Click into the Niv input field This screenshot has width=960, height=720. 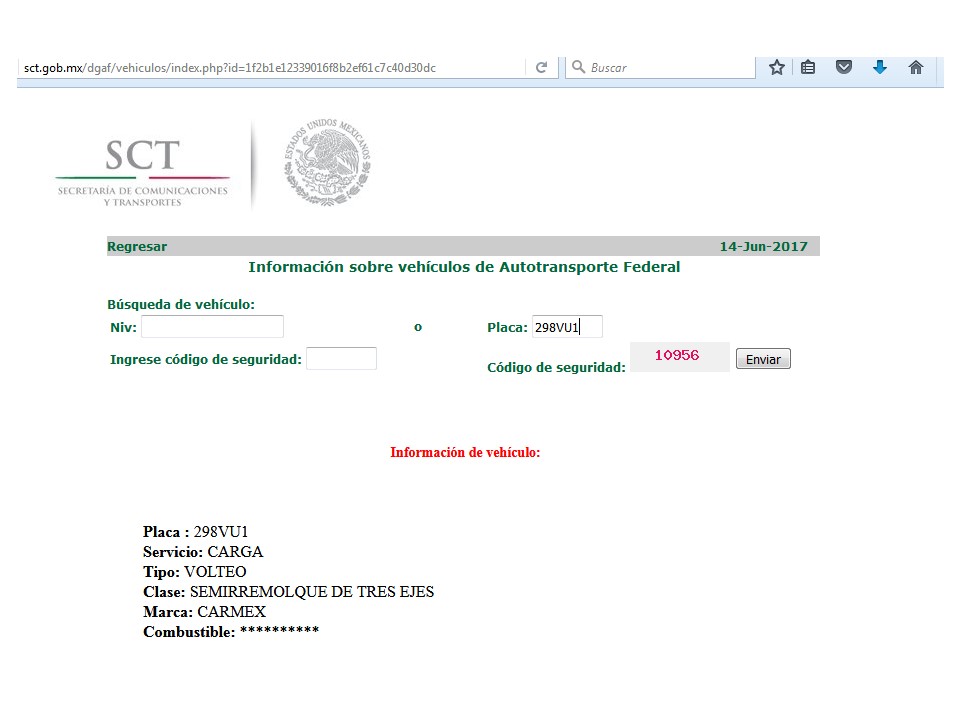(x=212, y=327)
